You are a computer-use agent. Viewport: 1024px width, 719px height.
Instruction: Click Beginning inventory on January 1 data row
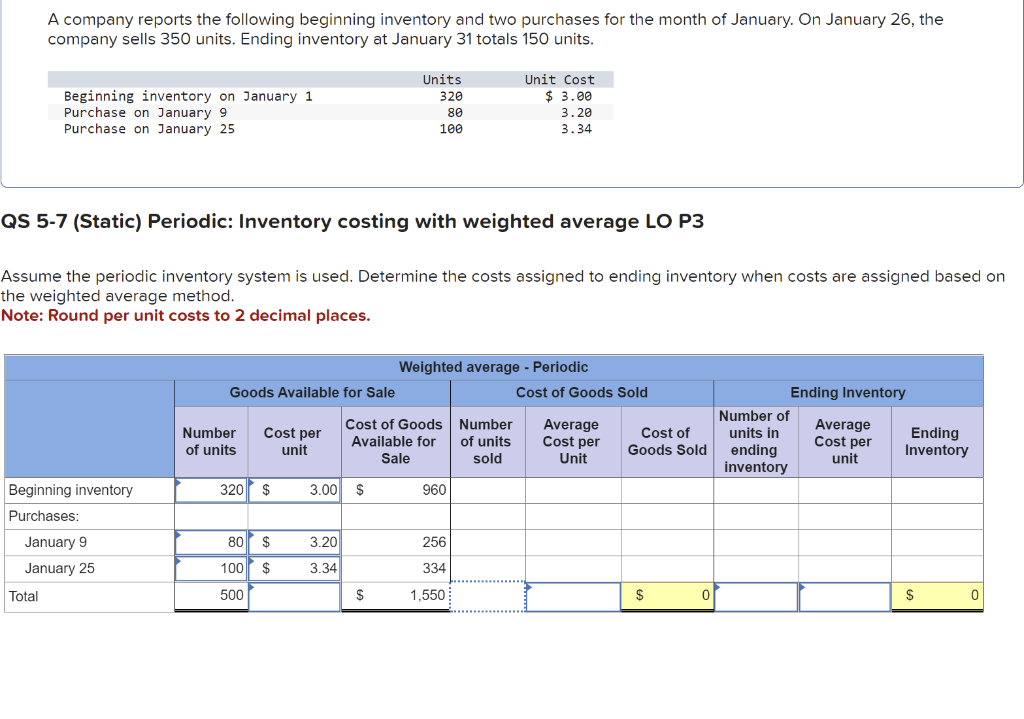pyautogui.click(x=330, y=96)
